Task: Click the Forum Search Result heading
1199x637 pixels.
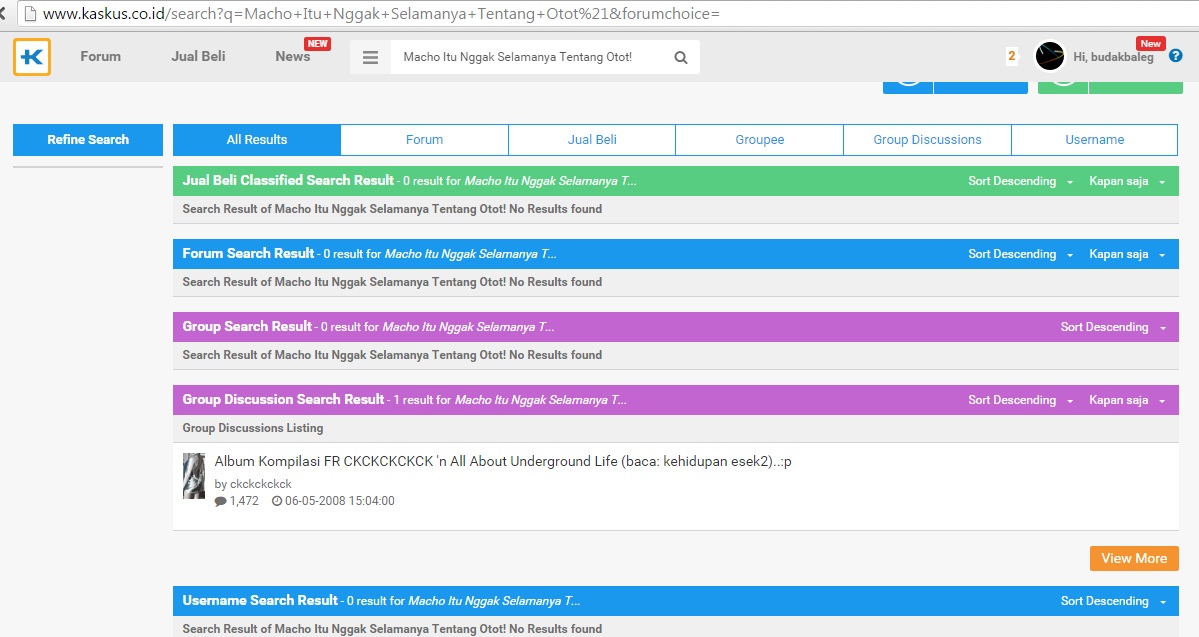Action: pyautogui.click(x=249, y=253)
